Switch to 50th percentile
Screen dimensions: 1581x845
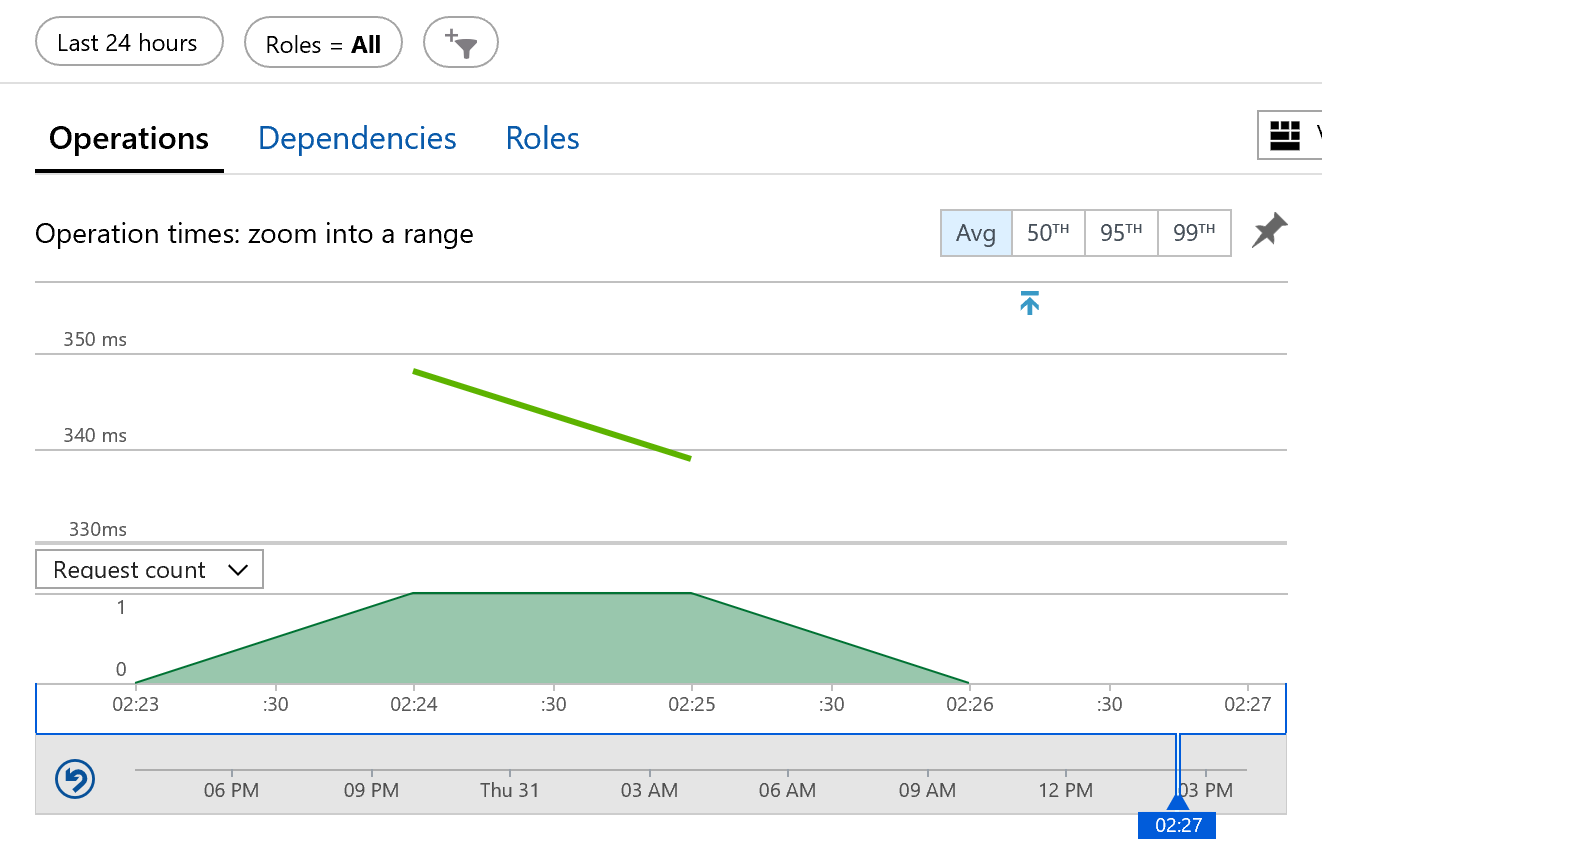(x=1048, y=233)
